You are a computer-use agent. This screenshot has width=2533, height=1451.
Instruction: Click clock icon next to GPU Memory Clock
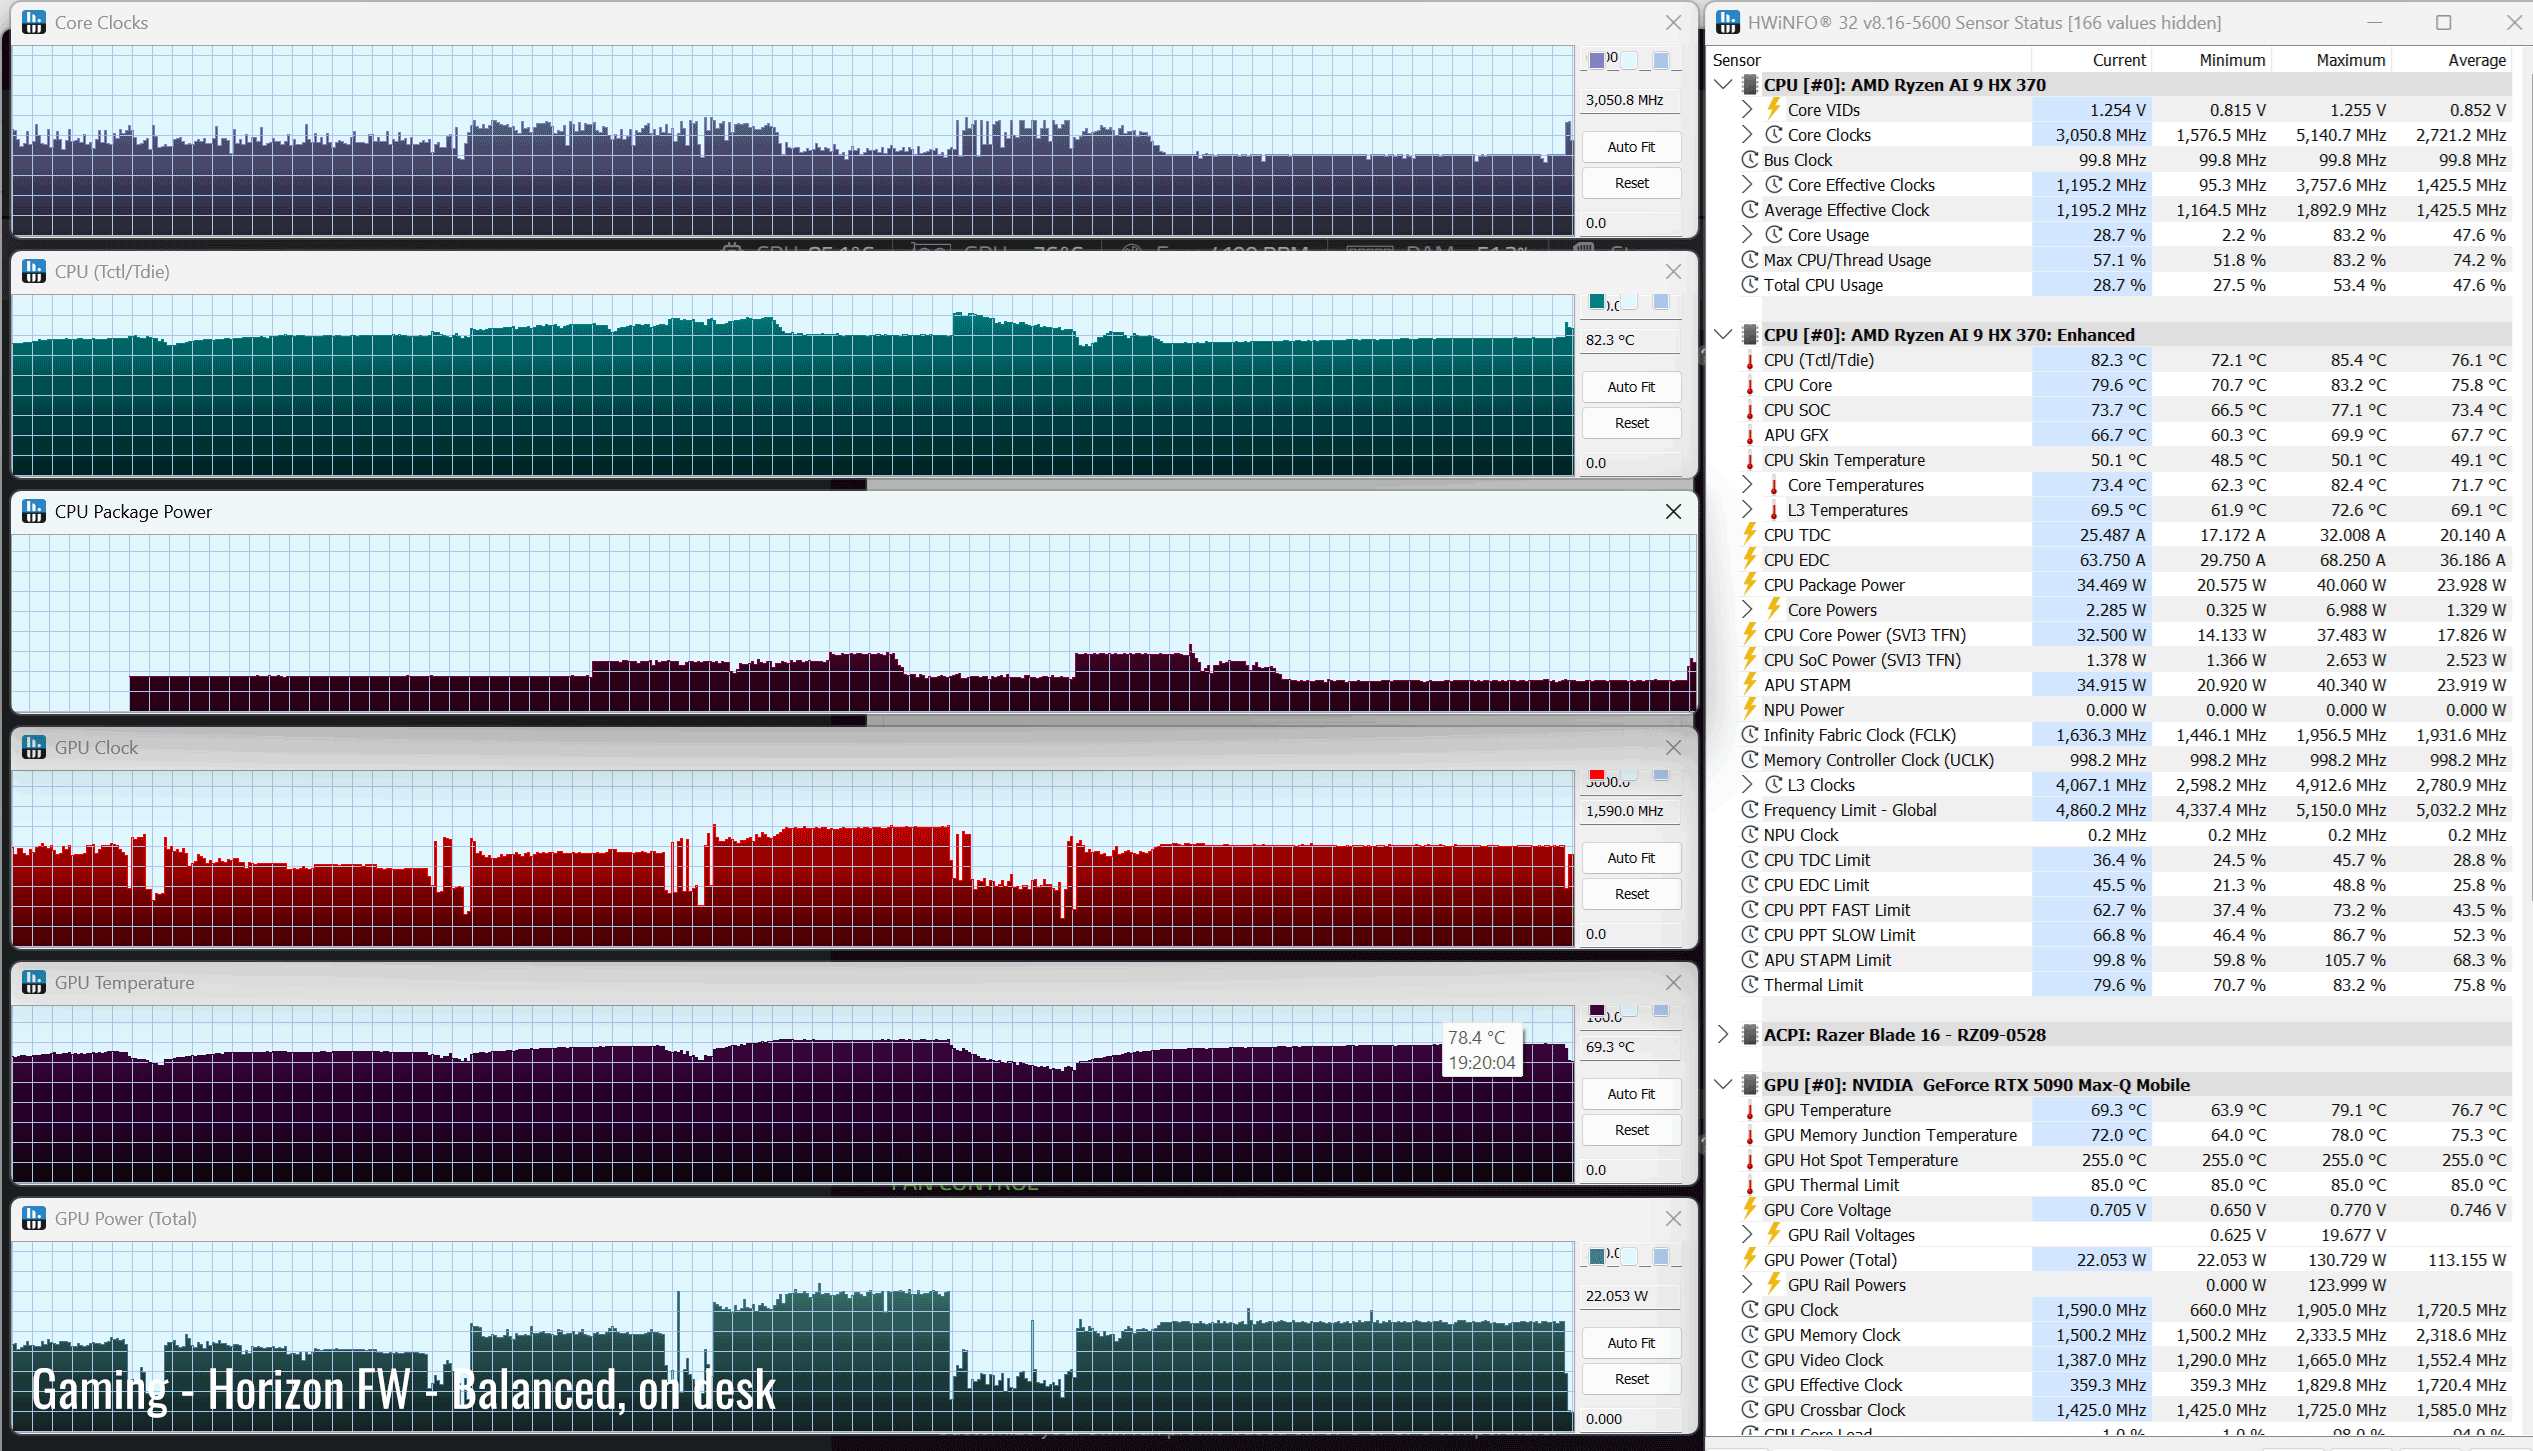tap(1750, 1335)
